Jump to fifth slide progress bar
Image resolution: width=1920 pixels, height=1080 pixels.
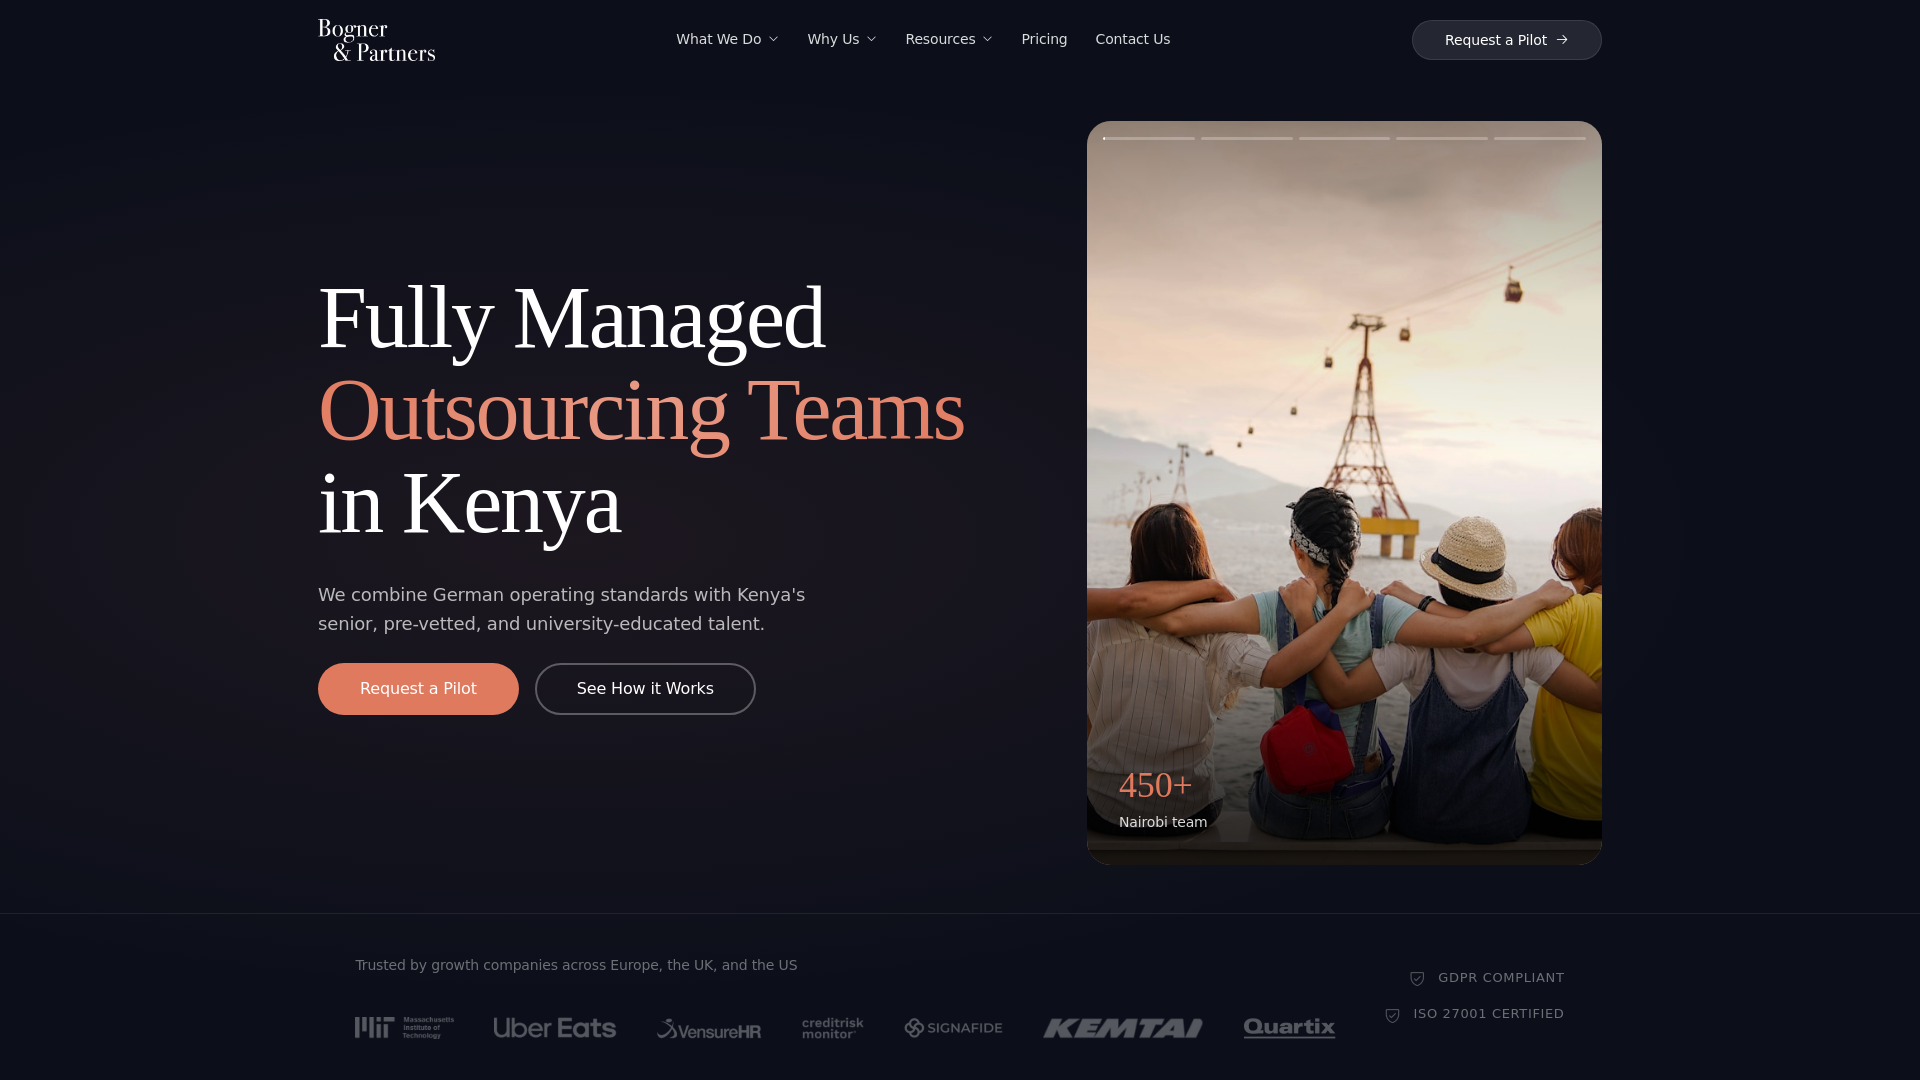pos(1540,138)
